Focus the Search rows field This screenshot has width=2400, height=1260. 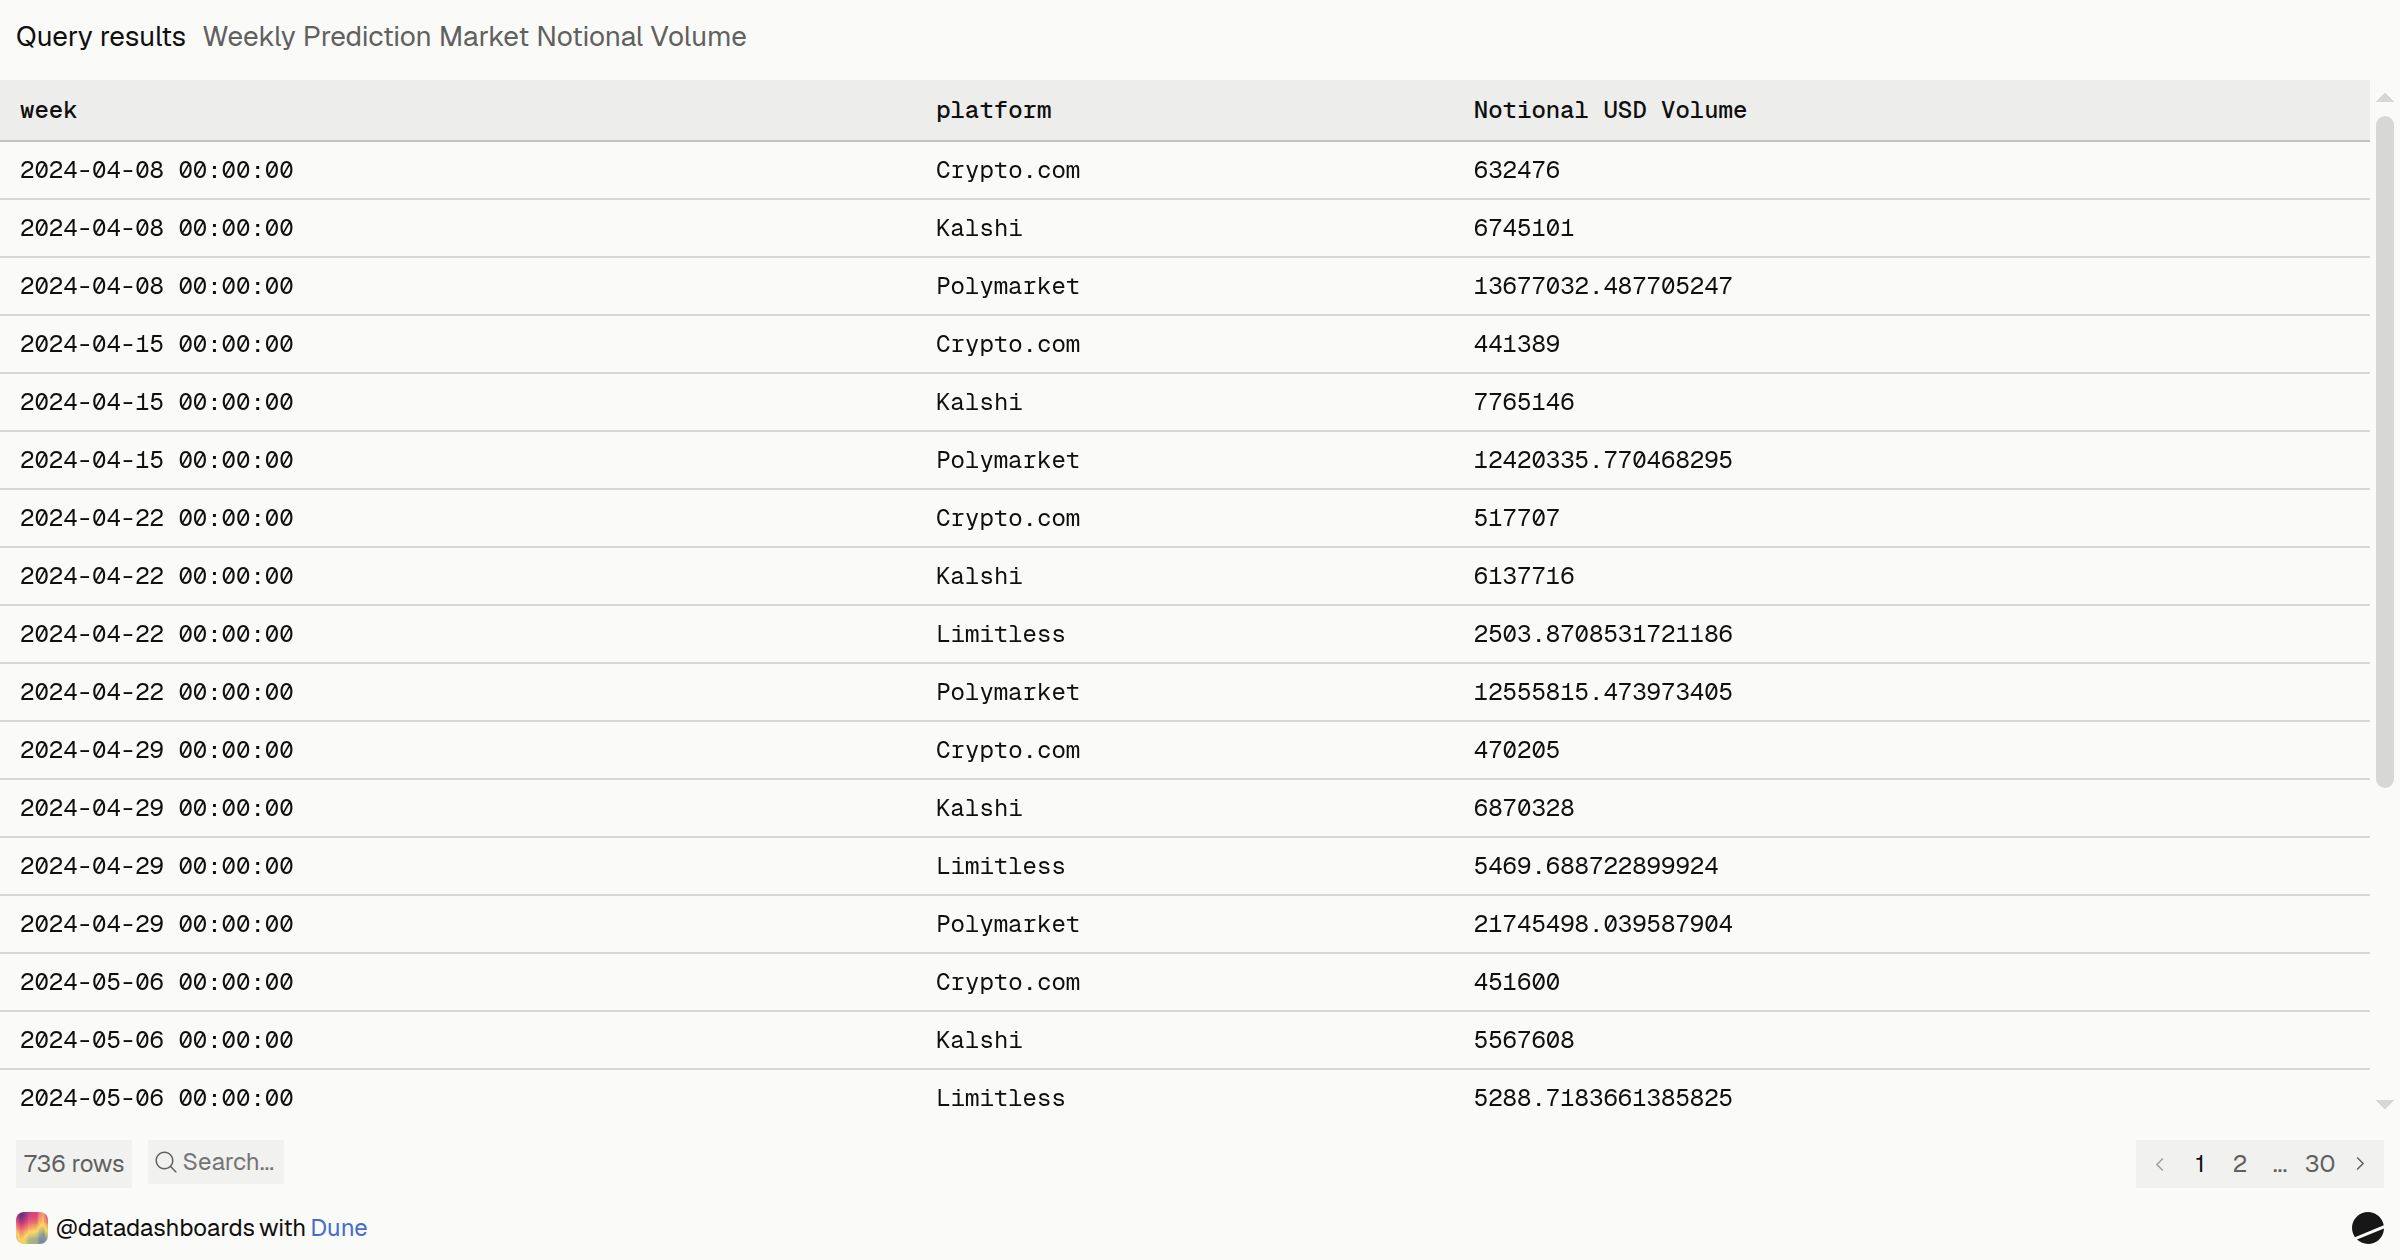coord(216,1162)
